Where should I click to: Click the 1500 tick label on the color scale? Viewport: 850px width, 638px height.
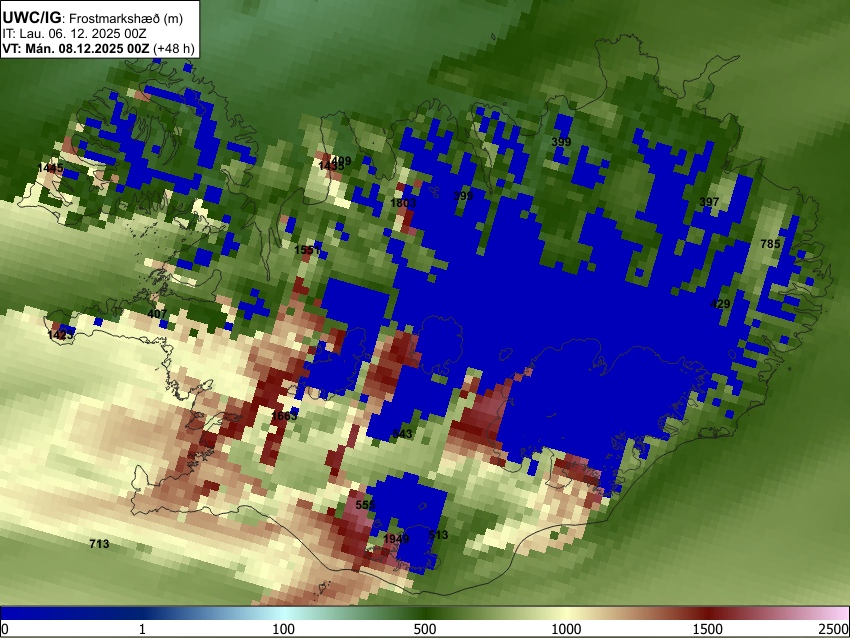coord(708,629)
